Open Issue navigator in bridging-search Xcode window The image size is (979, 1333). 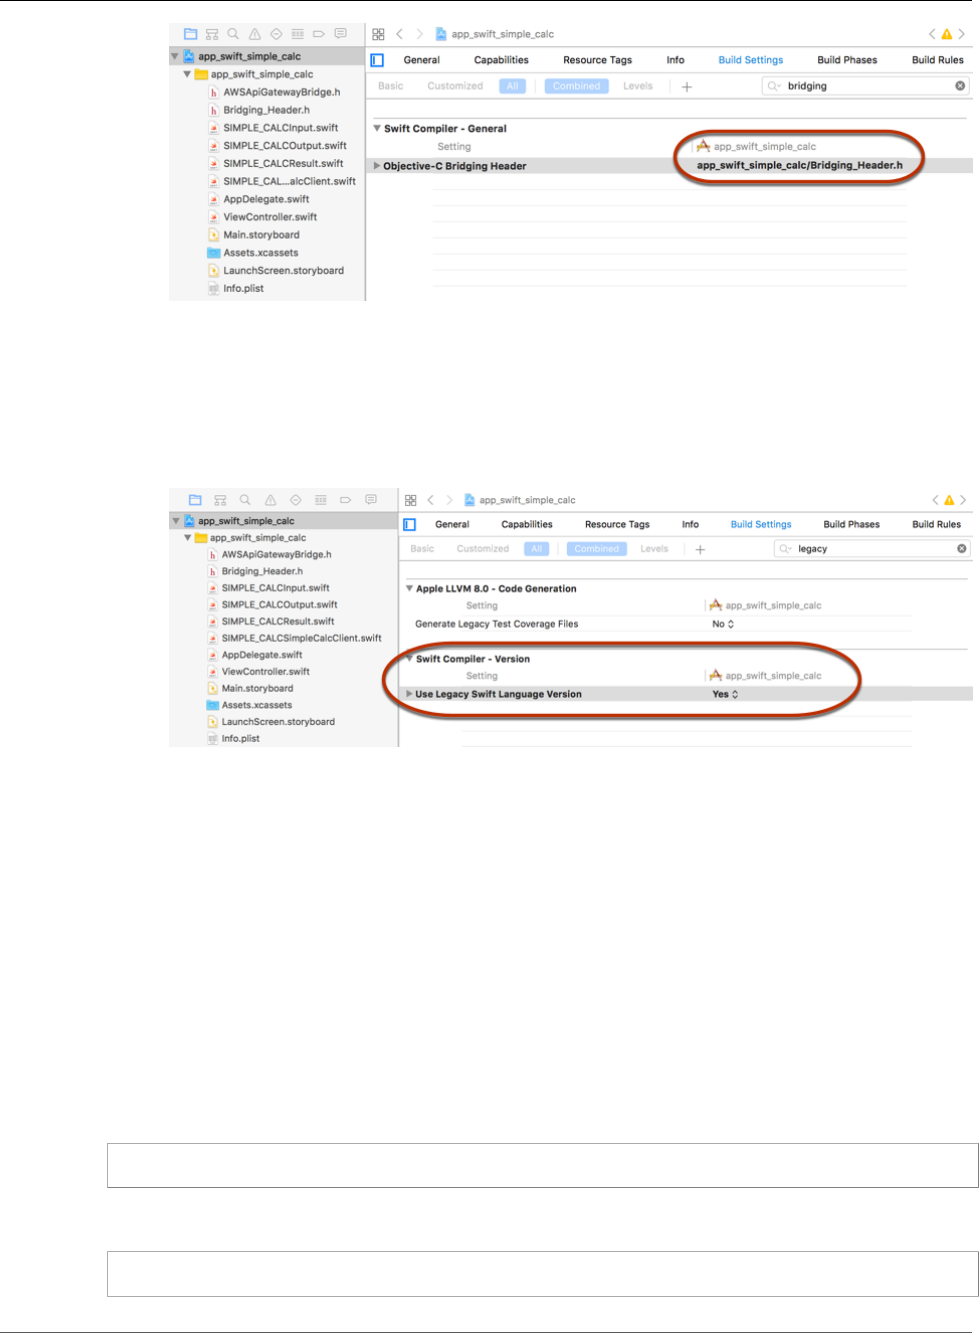click(x=255, y=34)
